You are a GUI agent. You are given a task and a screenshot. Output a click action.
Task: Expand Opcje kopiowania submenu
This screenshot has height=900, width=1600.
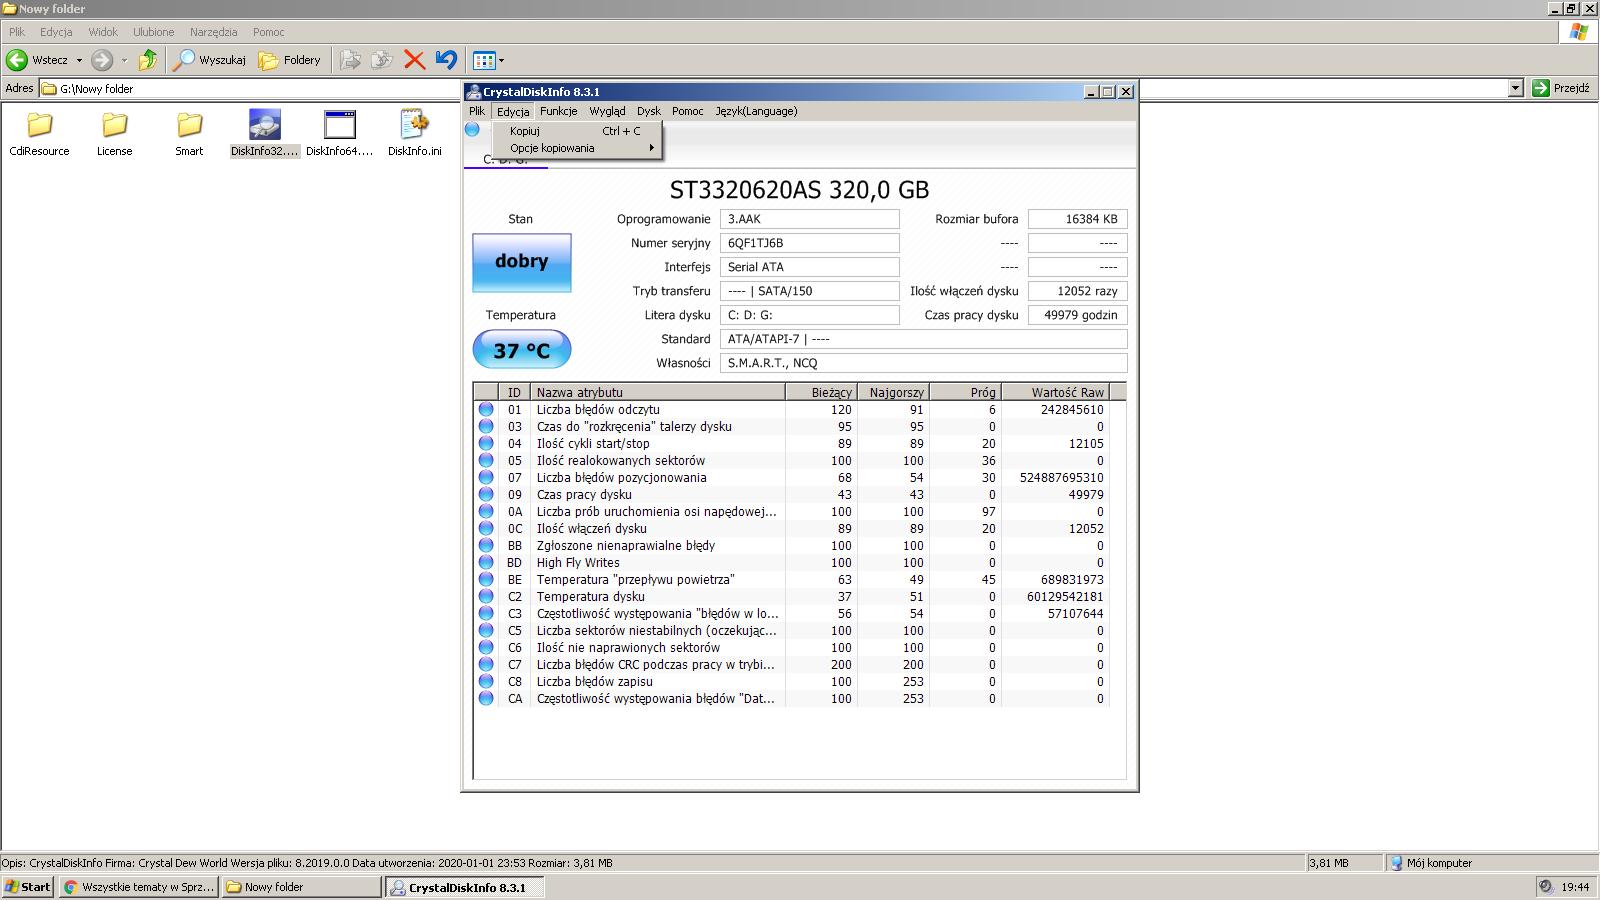point(576,148)
